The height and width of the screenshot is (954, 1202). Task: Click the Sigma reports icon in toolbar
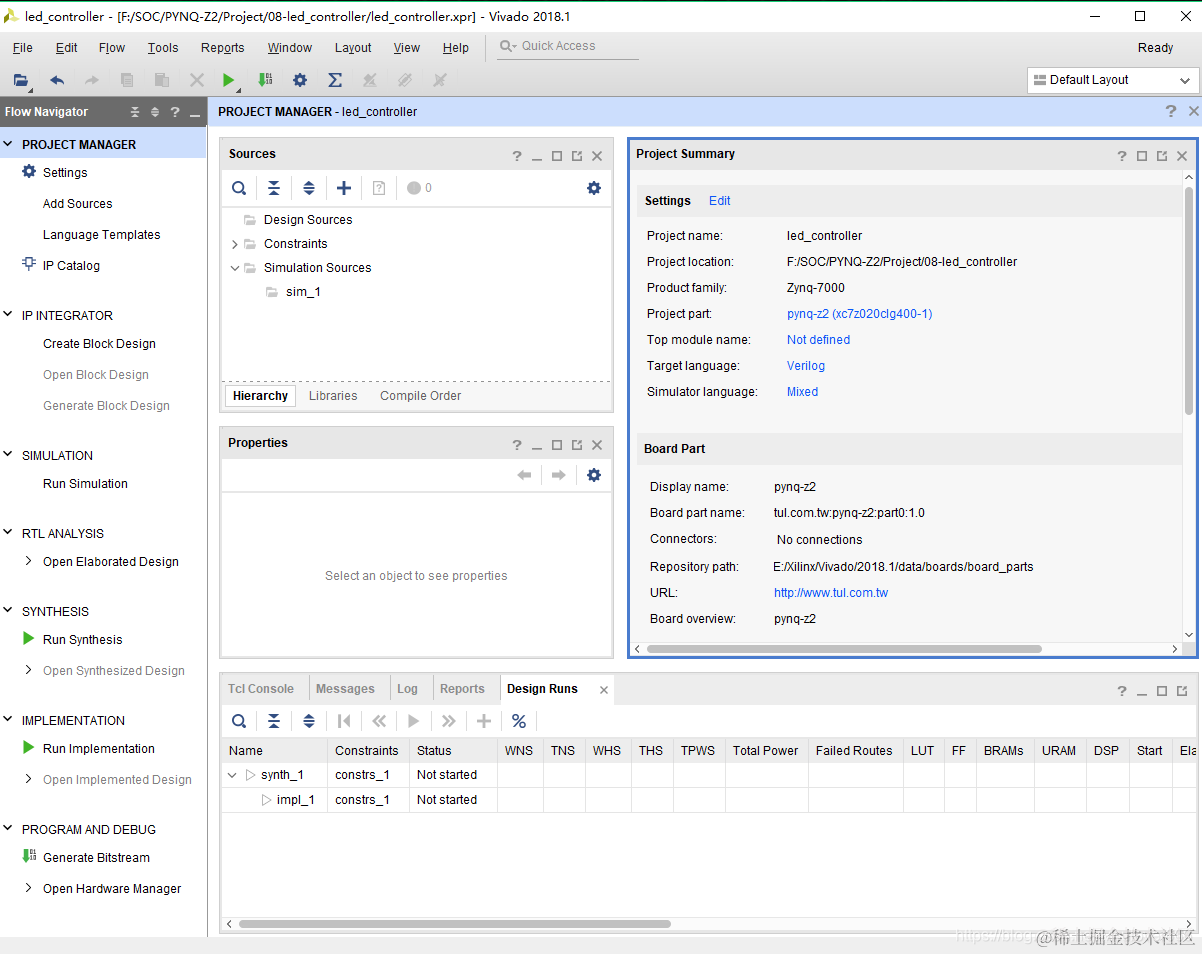(335, 80)
